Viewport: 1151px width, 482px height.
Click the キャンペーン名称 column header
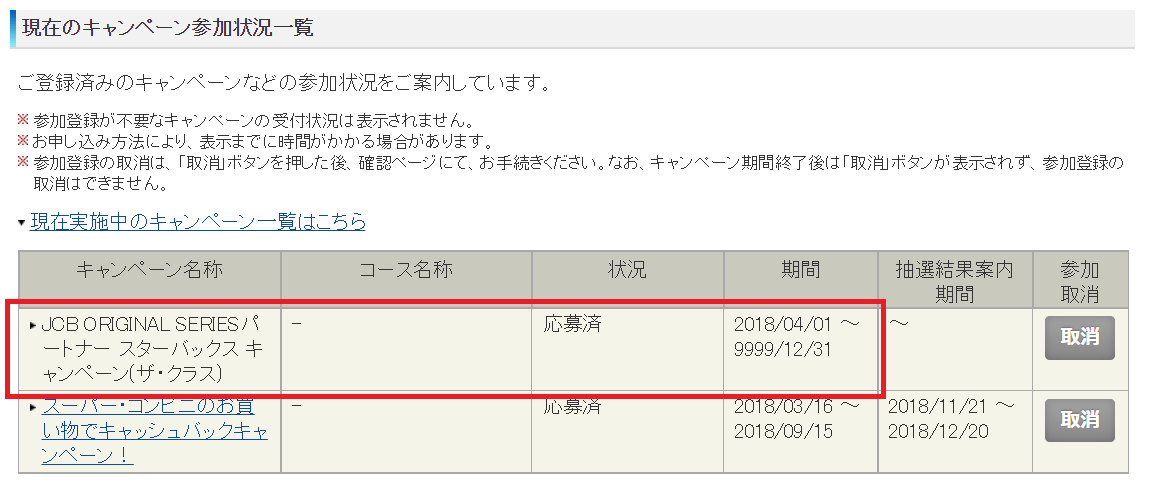[149, 270]
